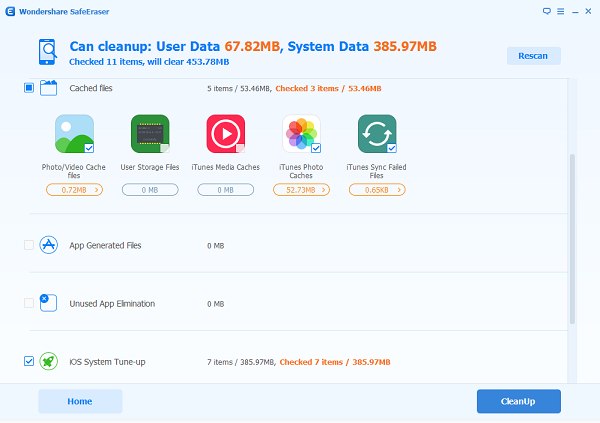The image size is (600, 423).
Task: Click the iTunes Photo Caches flower icon
Action: coord(302,134)
